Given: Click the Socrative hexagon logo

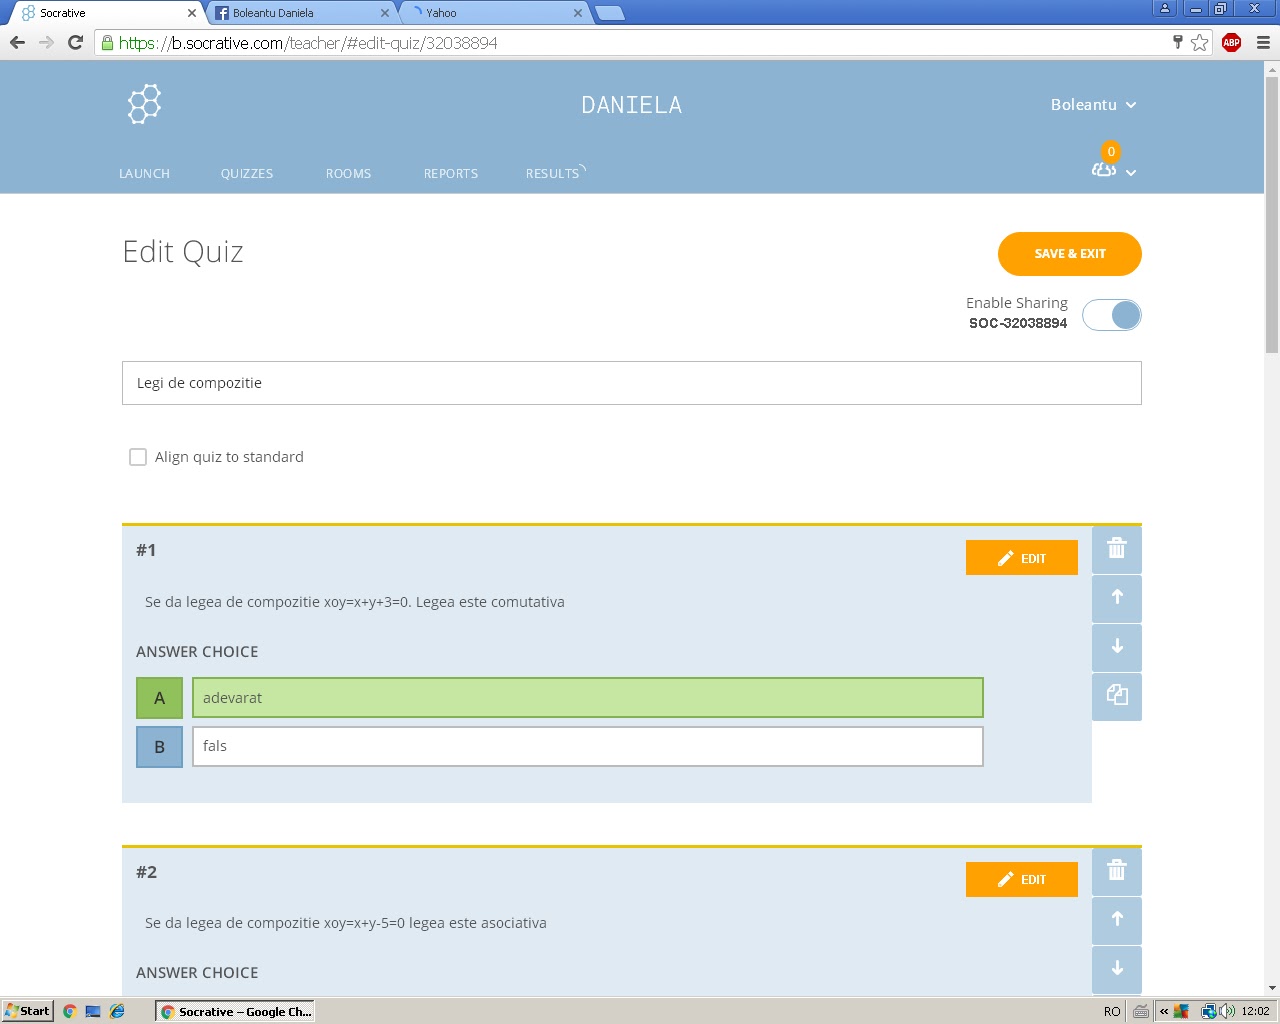Looking at the screenshot, I should [144, 104].
